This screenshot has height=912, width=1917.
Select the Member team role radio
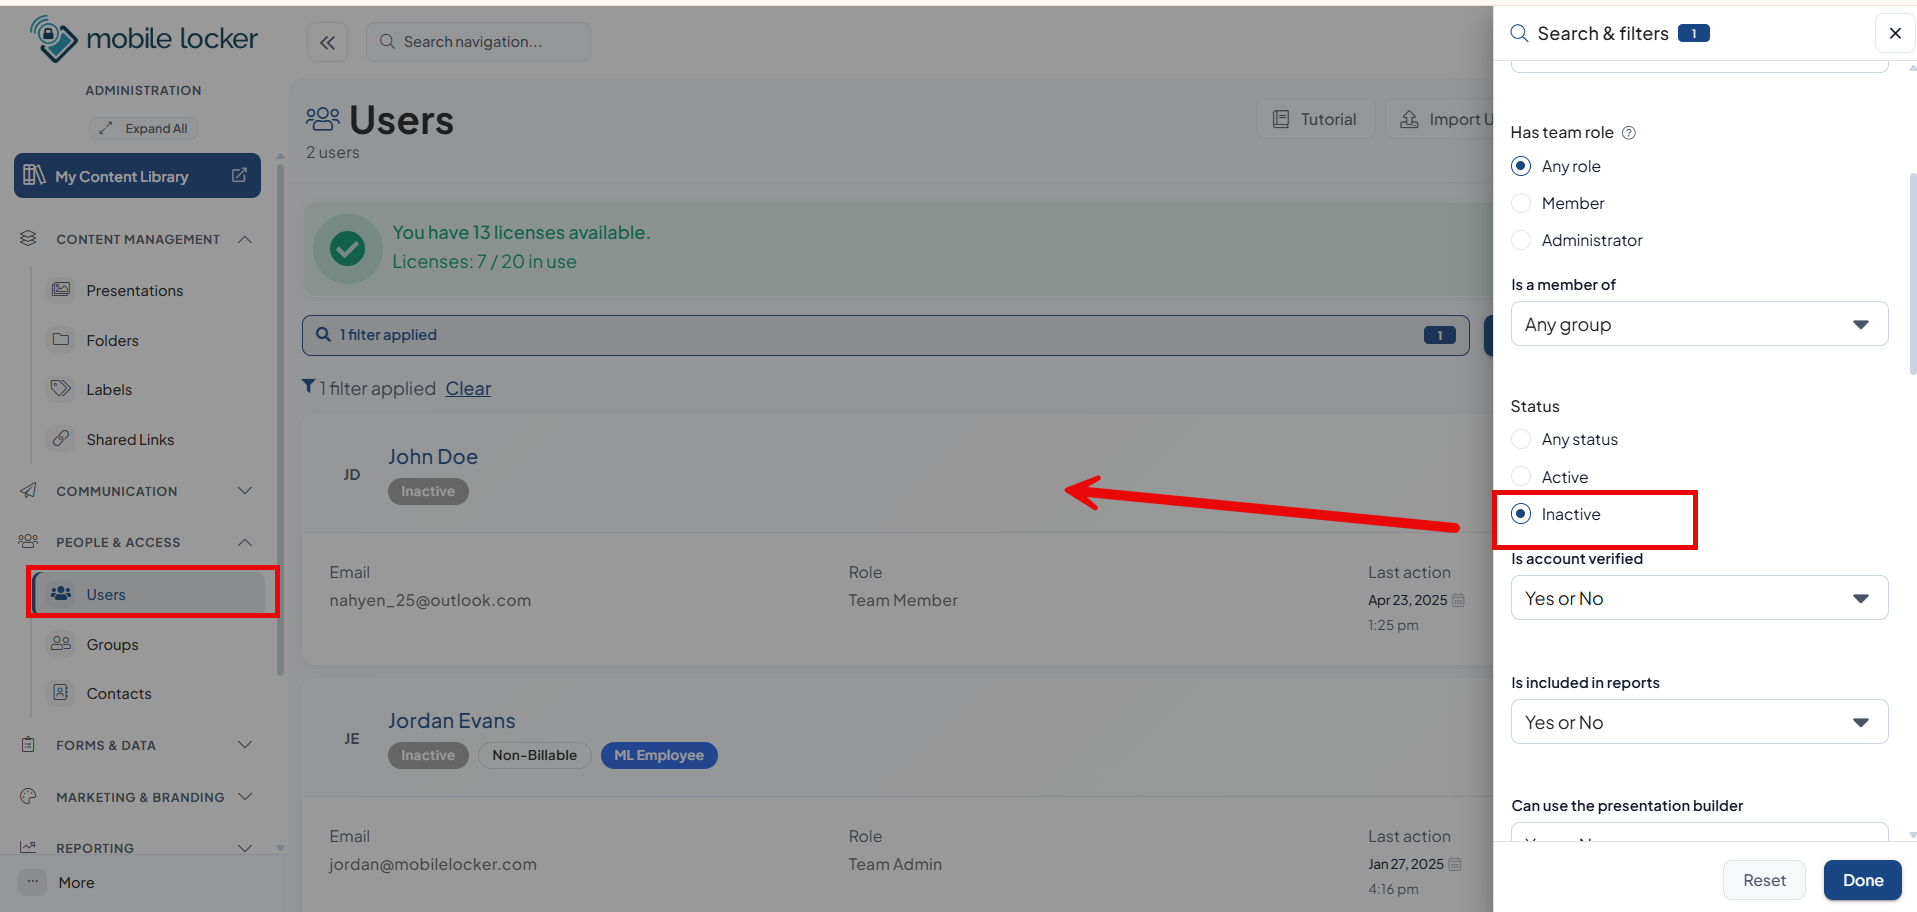(1521, 203)
